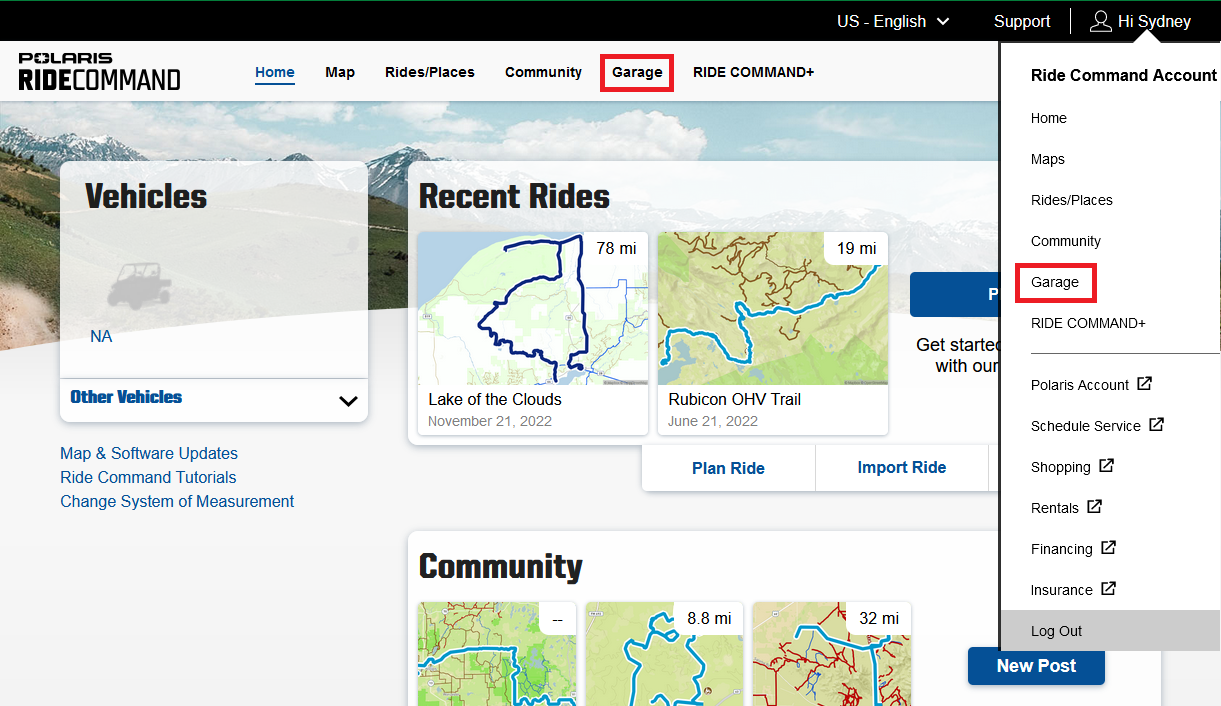This screenshot has height=706, width=1221.
Task: Click the Polaris Ride Command logo
Action: [100, 72]
